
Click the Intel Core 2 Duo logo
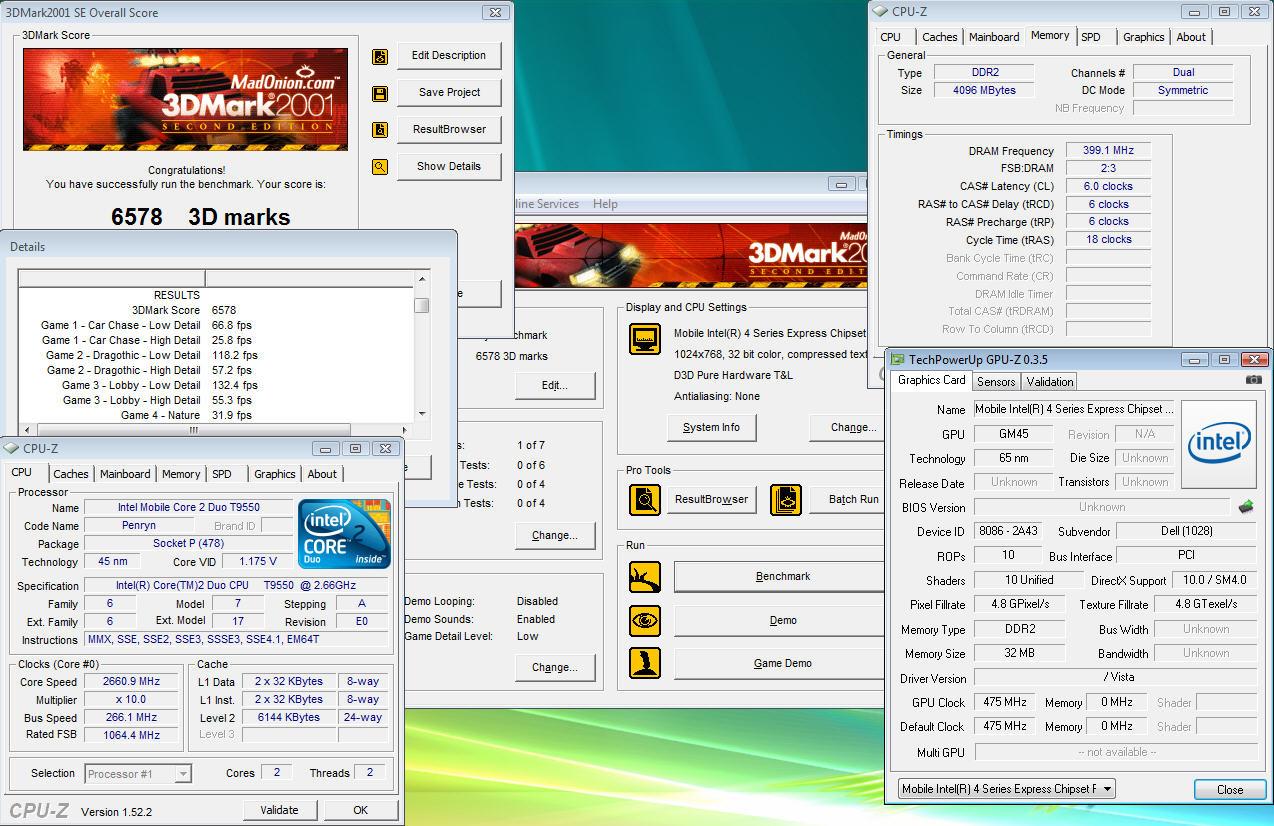coord(345,535)
